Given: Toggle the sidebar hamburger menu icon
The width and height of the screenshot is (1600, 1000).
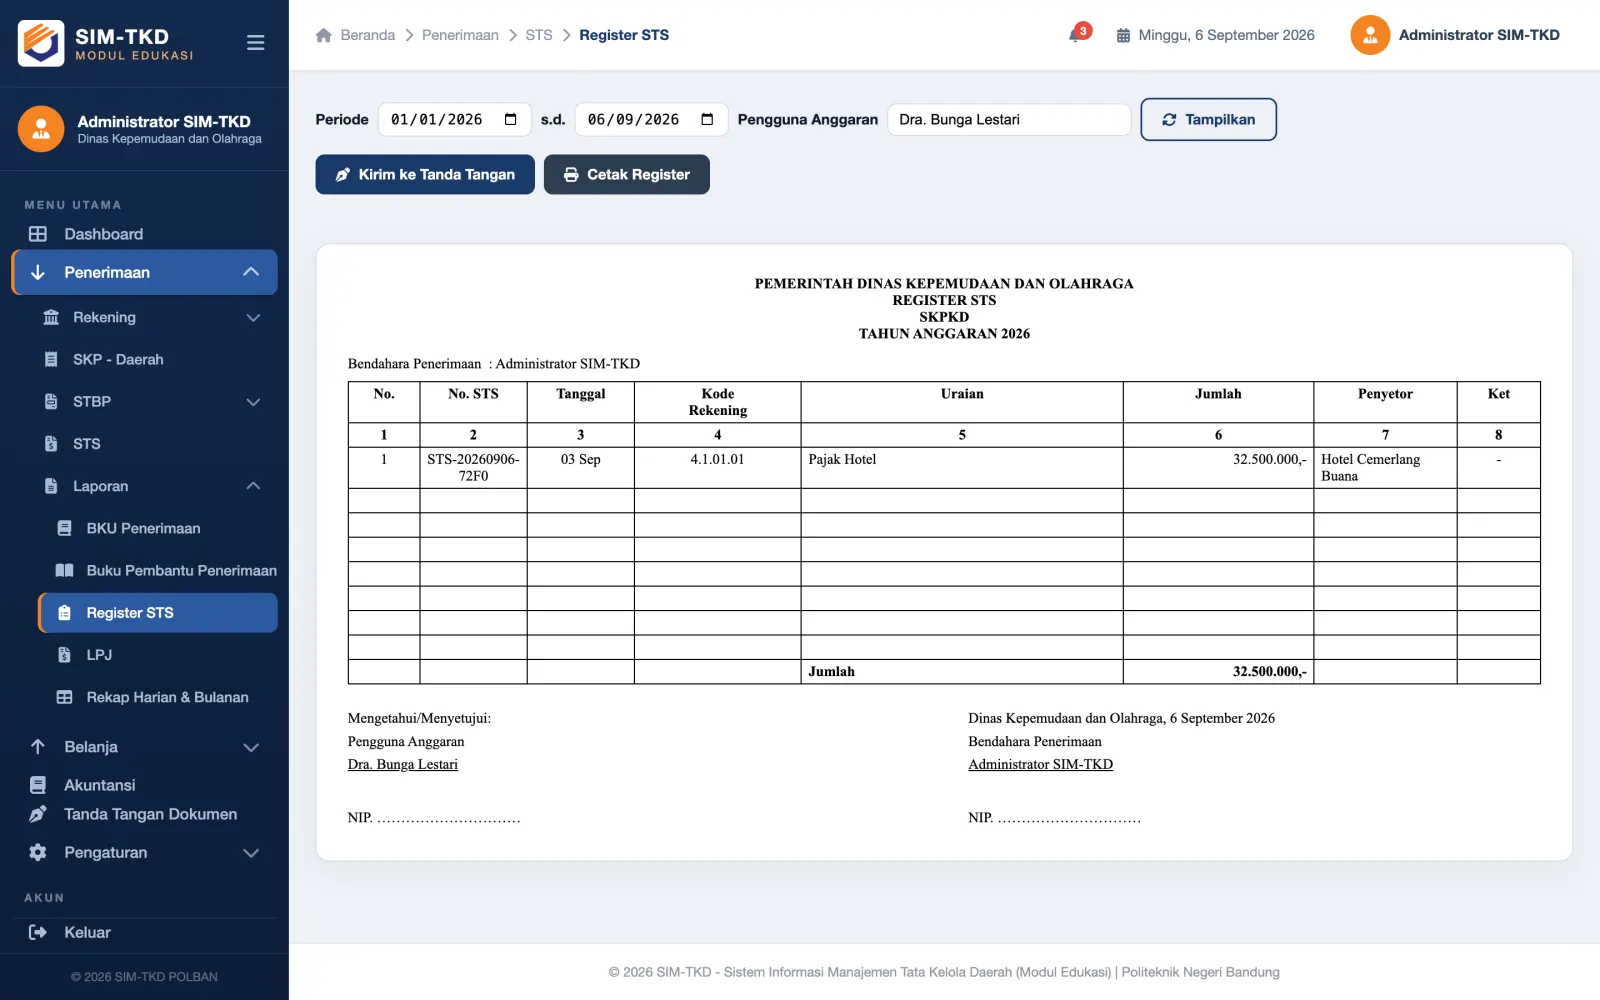Looking at the screenshot, I should point(255,43).
